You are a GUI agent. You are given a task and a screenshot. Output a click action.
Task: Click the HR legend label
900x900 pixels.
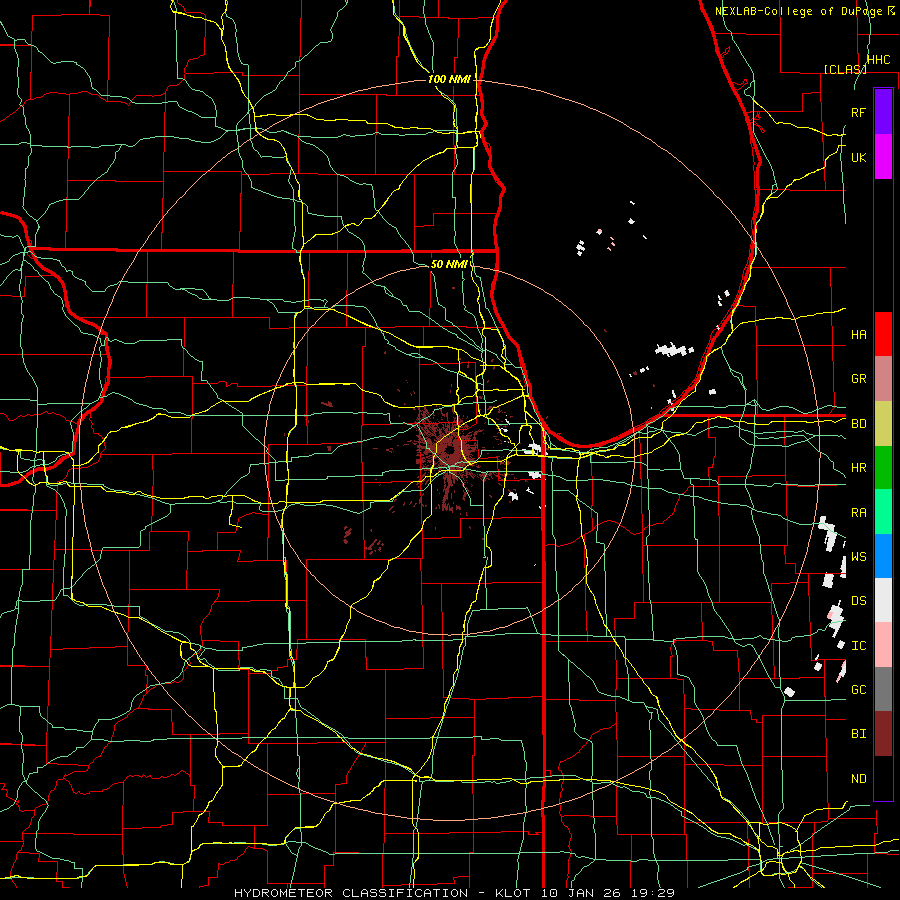pos(859,468)
